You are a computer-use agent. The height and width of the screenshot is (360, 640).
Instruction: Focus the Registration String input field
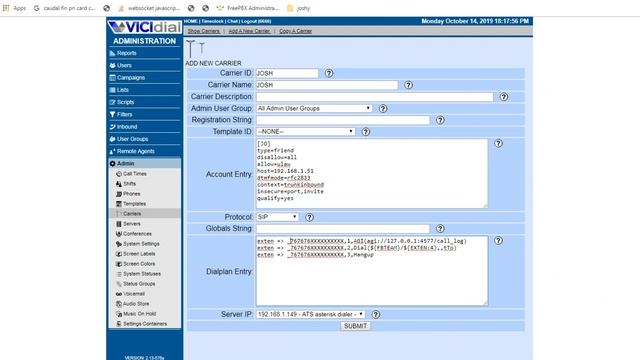tap(343, 120)
